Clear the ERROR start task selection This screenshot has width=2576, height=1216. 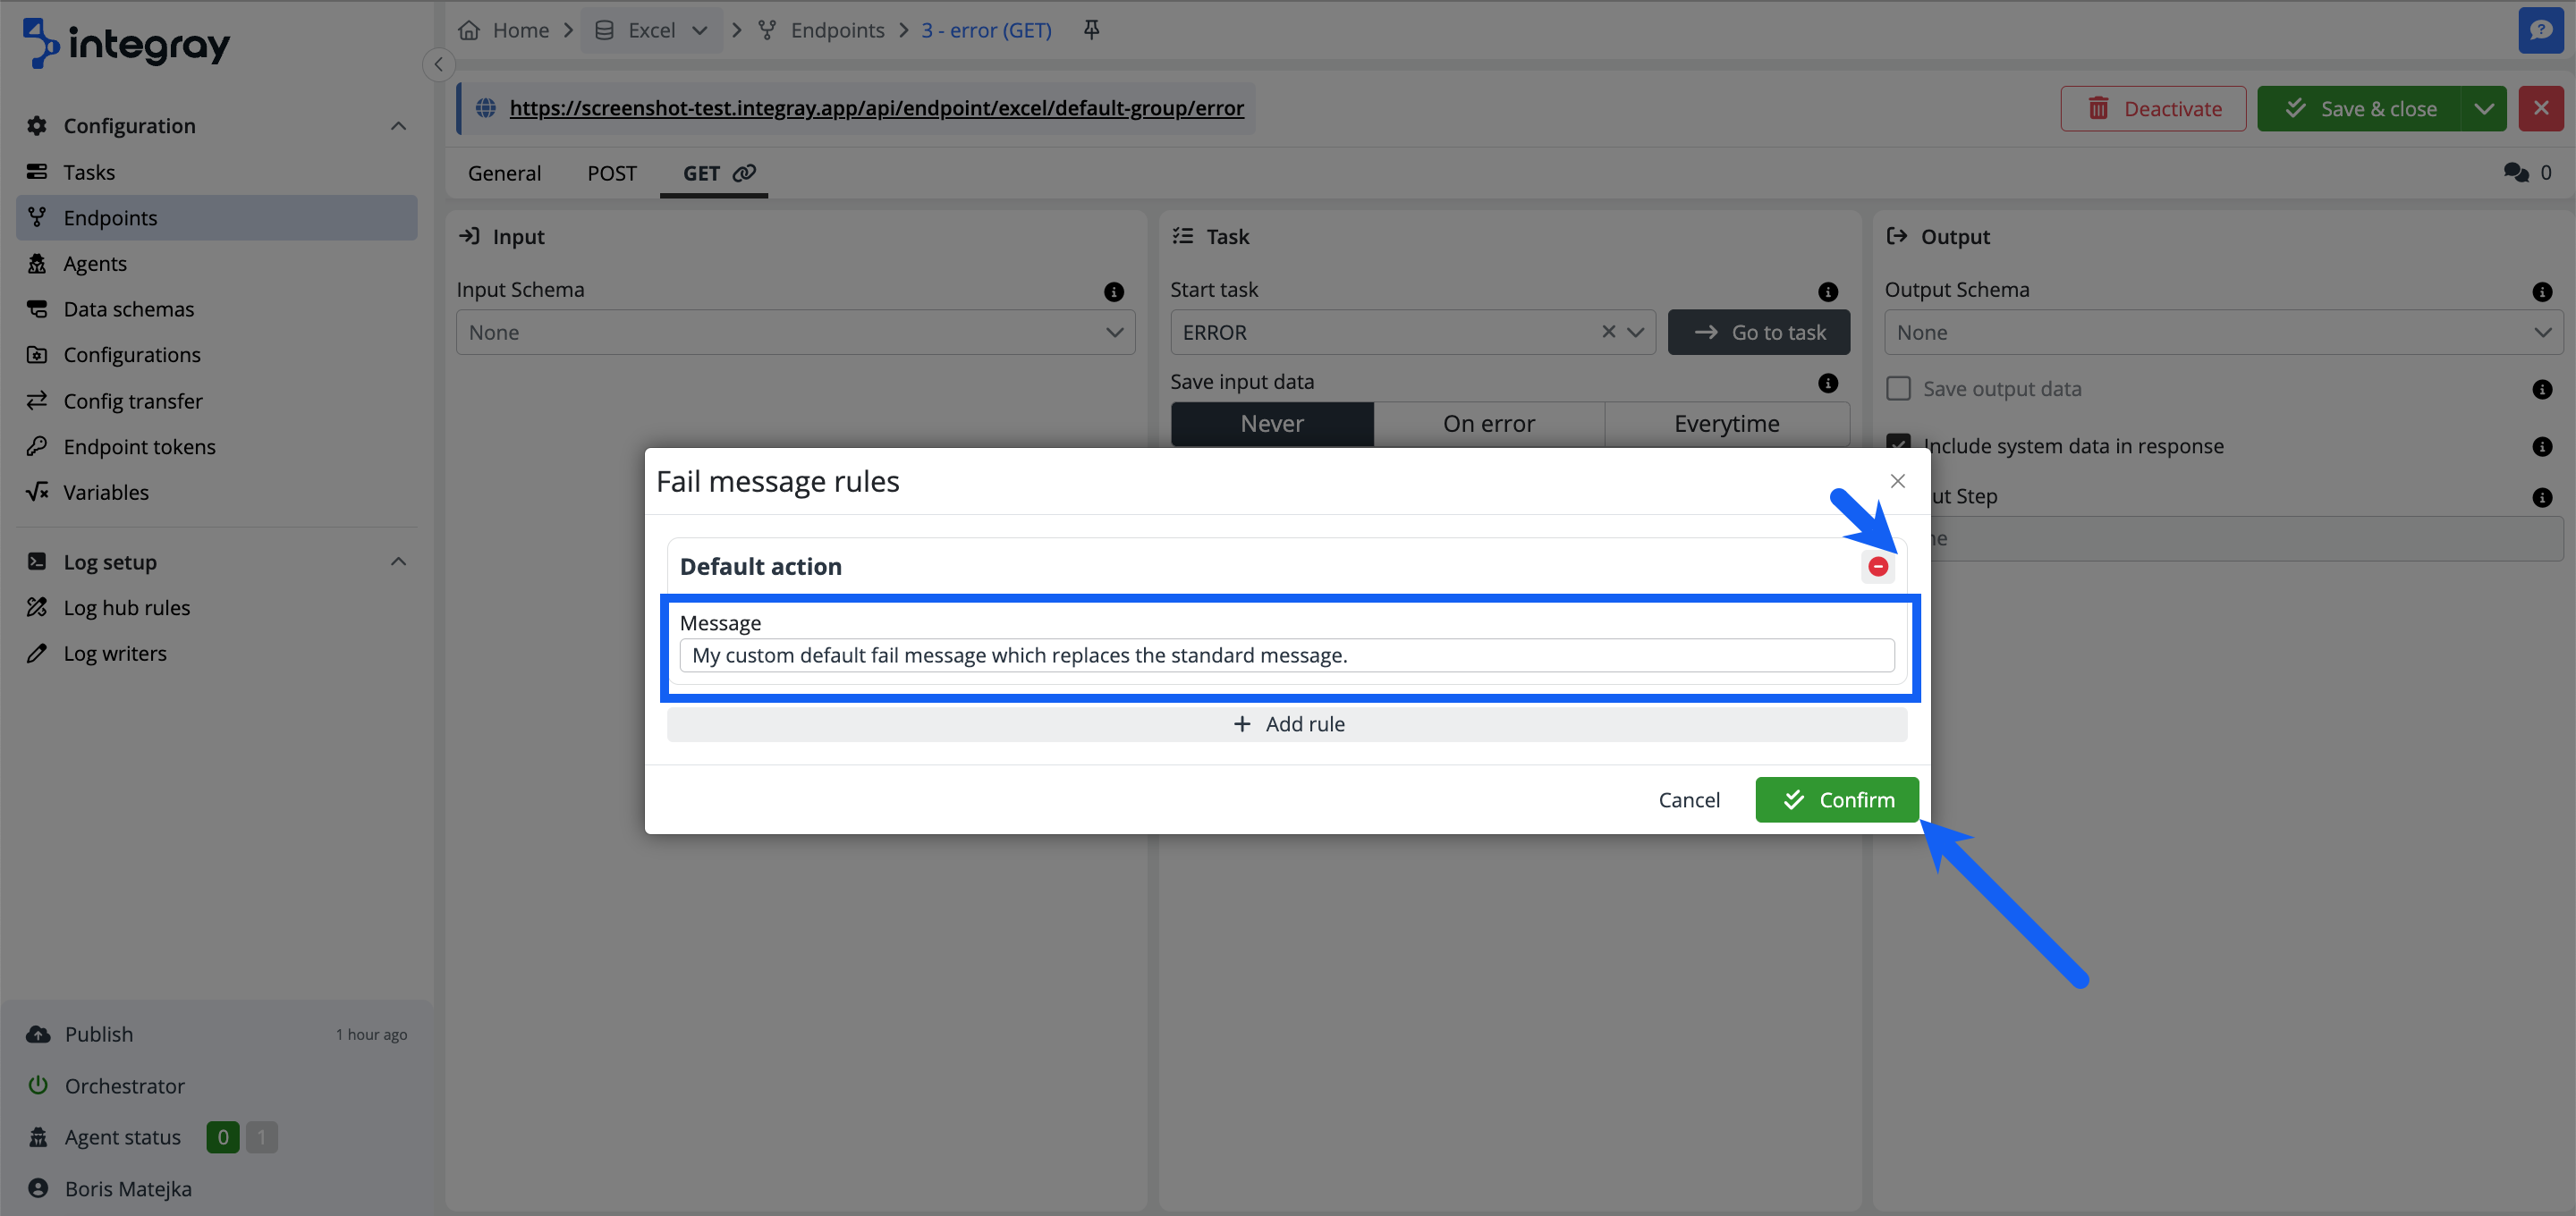[x=1608, y=332]
